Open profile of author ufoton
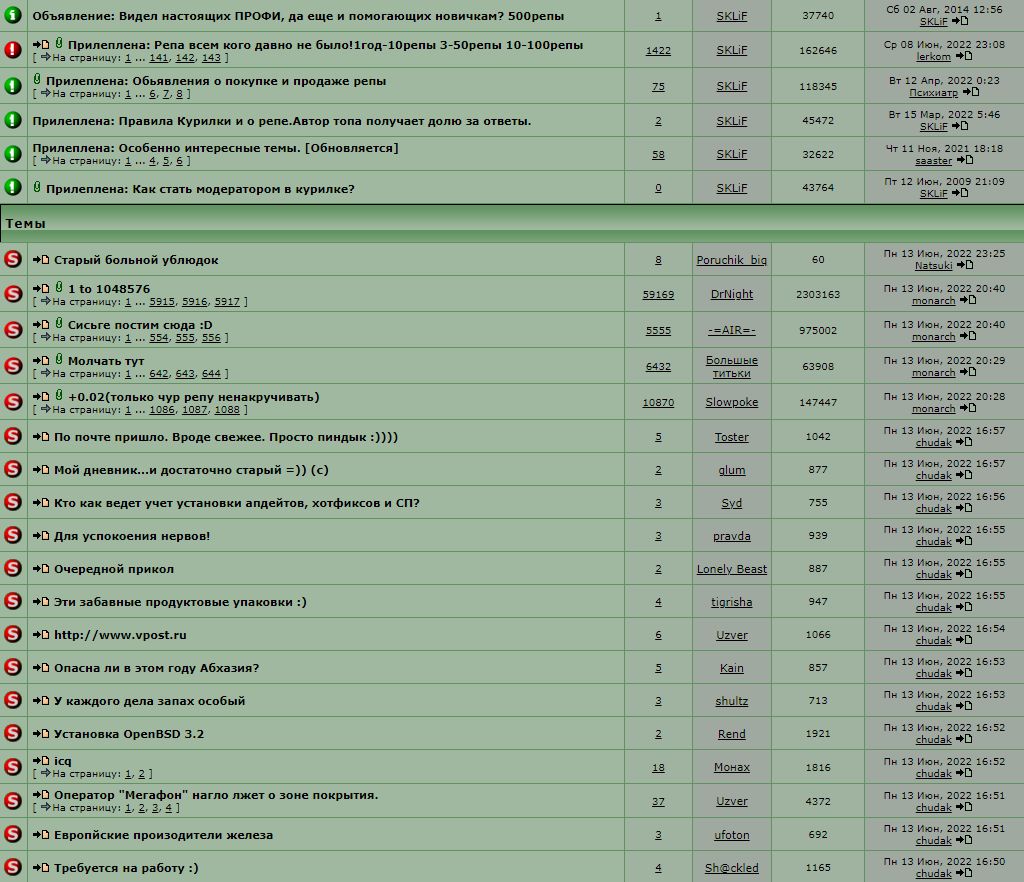The width and height of the screenshot is (1024, 882). [x=731, y=834]
